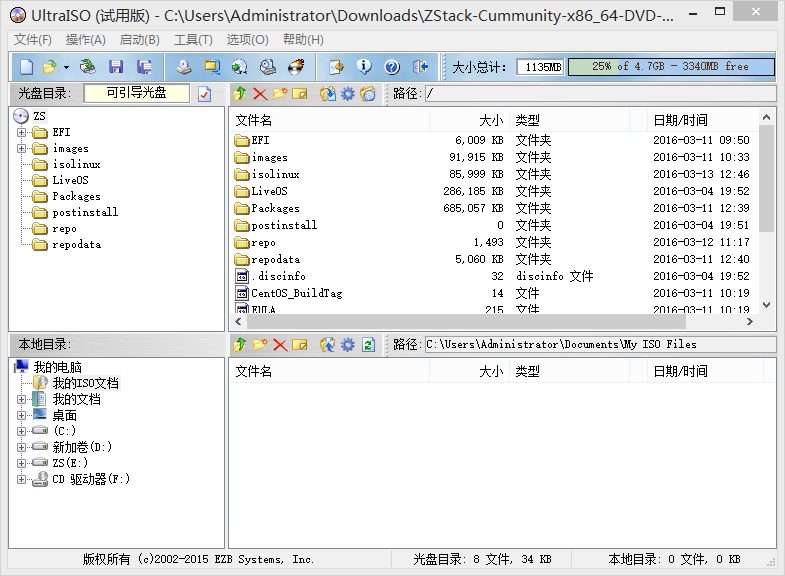Create a new ISO with the blank page icon
The height and width of the screenshot is (576, 785).
27,67
